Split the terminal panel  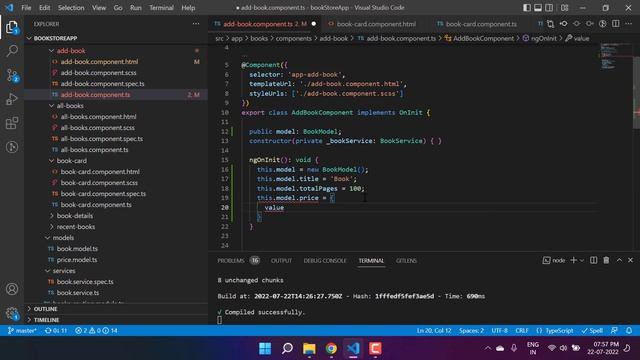pyautogui.click(x=593, y=260)
